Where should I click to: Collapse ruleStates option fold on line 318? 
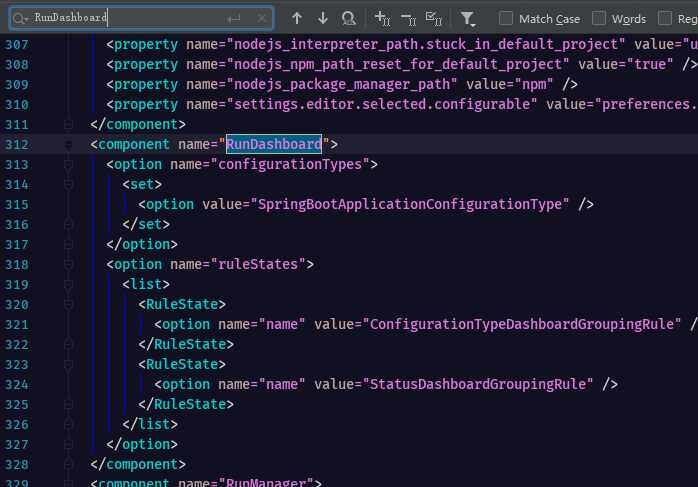[68, 264]
